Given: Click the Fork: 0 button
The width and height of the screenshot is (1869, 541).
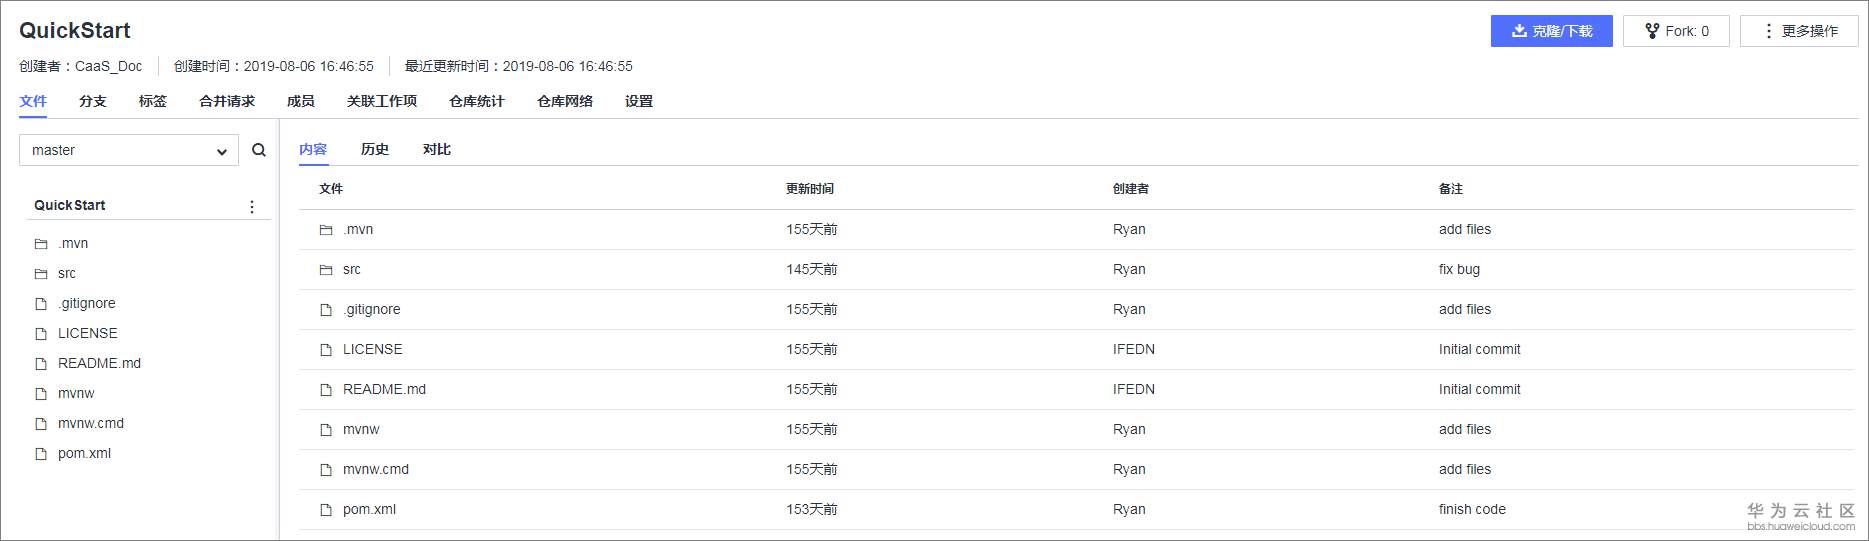Looking at the screenshot, I should coord(1676,31).
